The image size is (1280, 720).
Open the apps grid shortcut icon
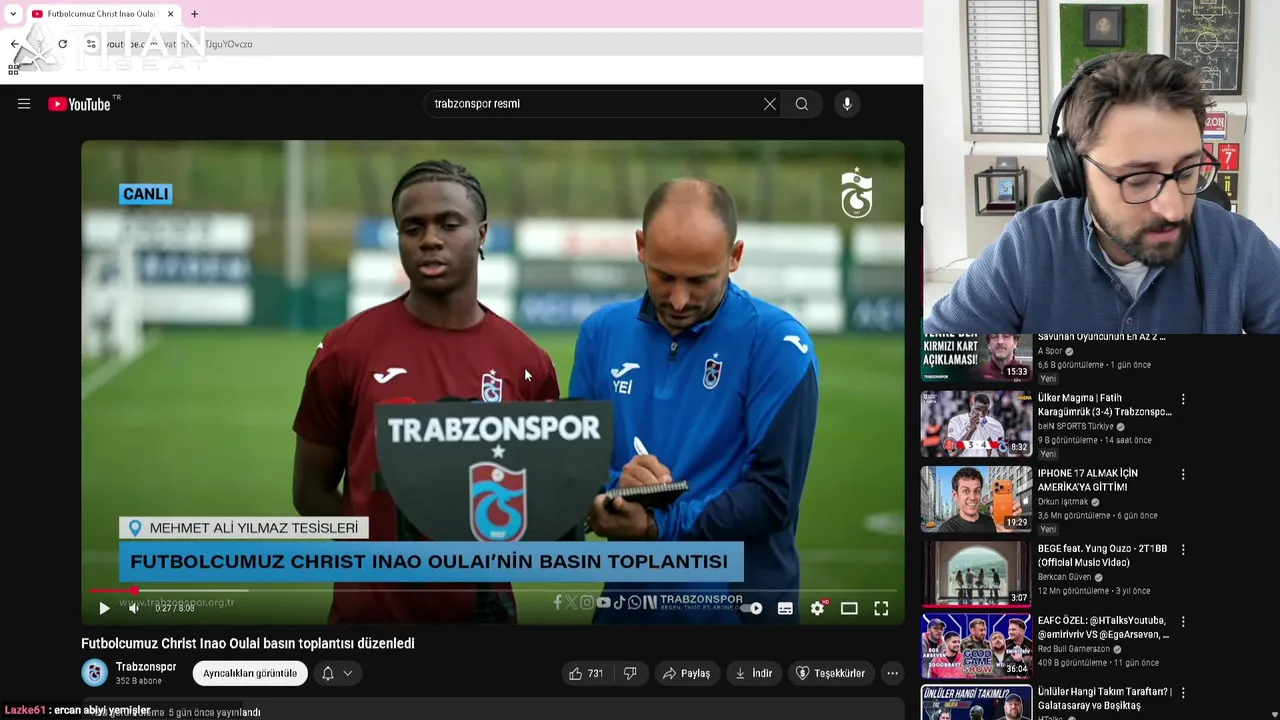pos(13,69)
